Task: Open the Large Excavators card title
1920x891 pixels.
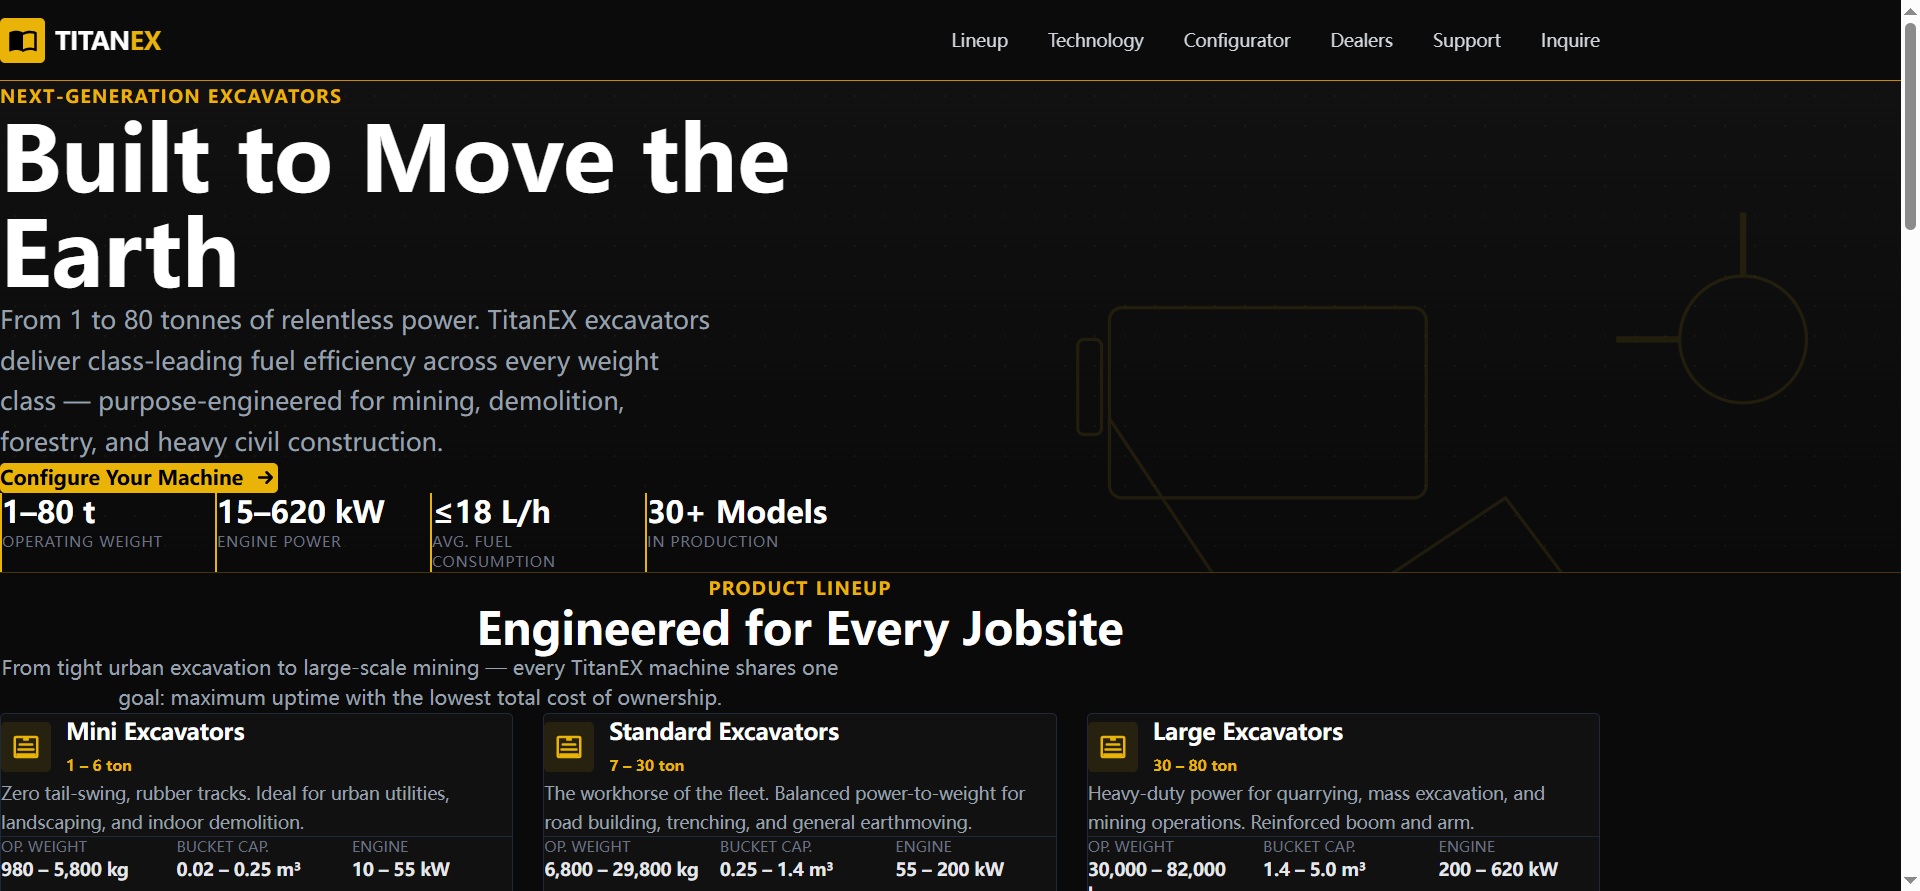Action: pos(1248,732)
